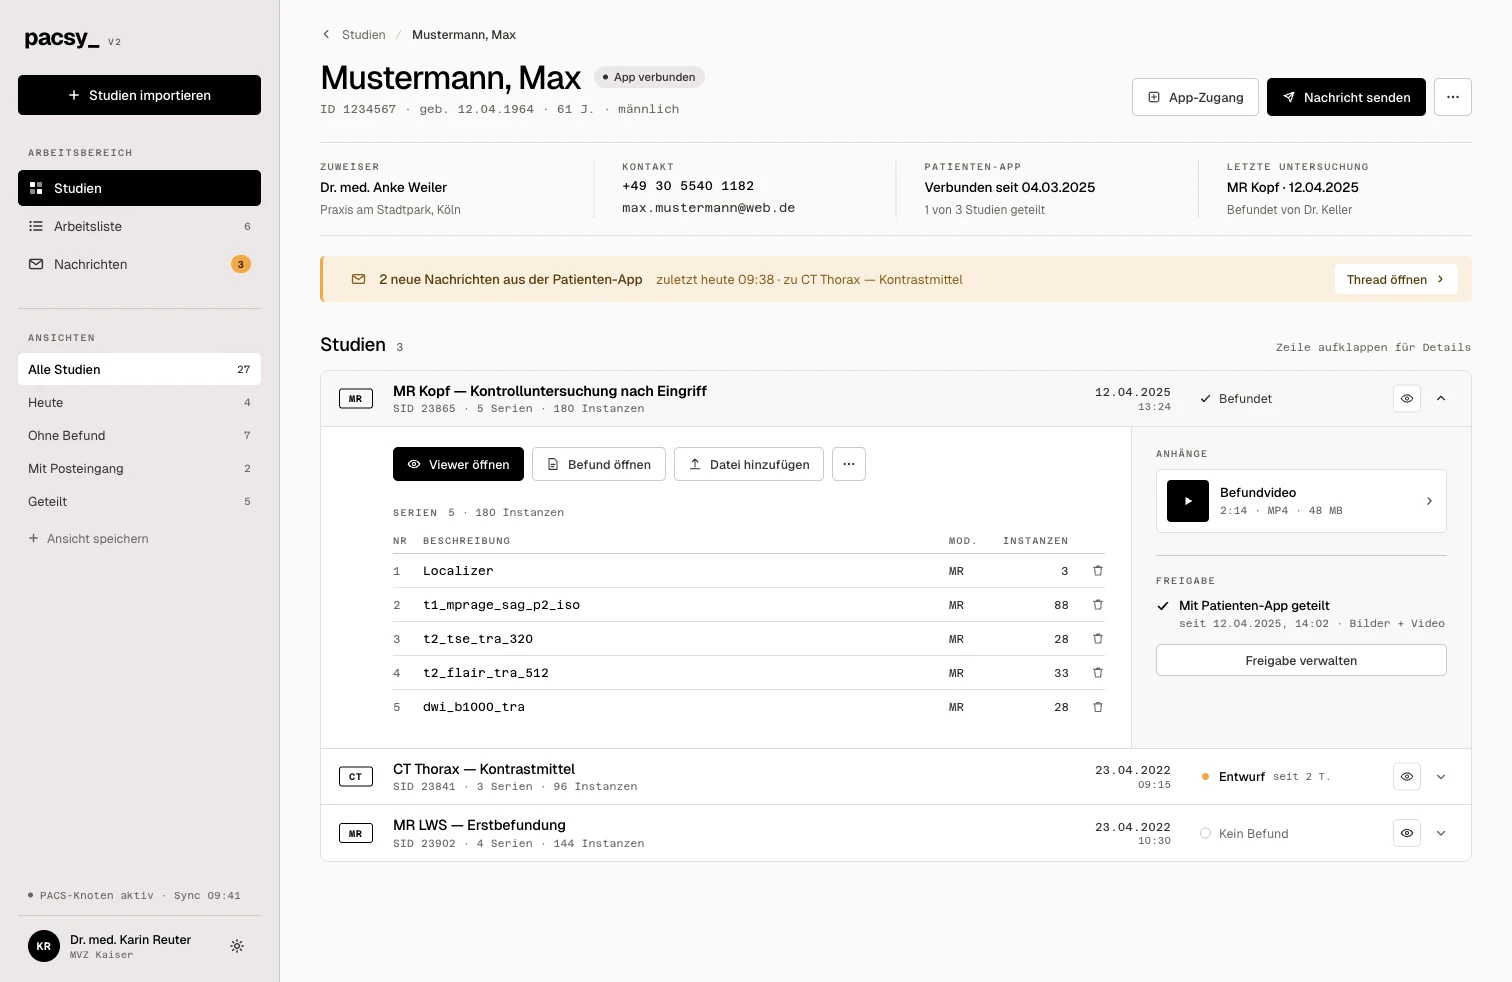Select the Ohne Befund view

coord(139,435)
